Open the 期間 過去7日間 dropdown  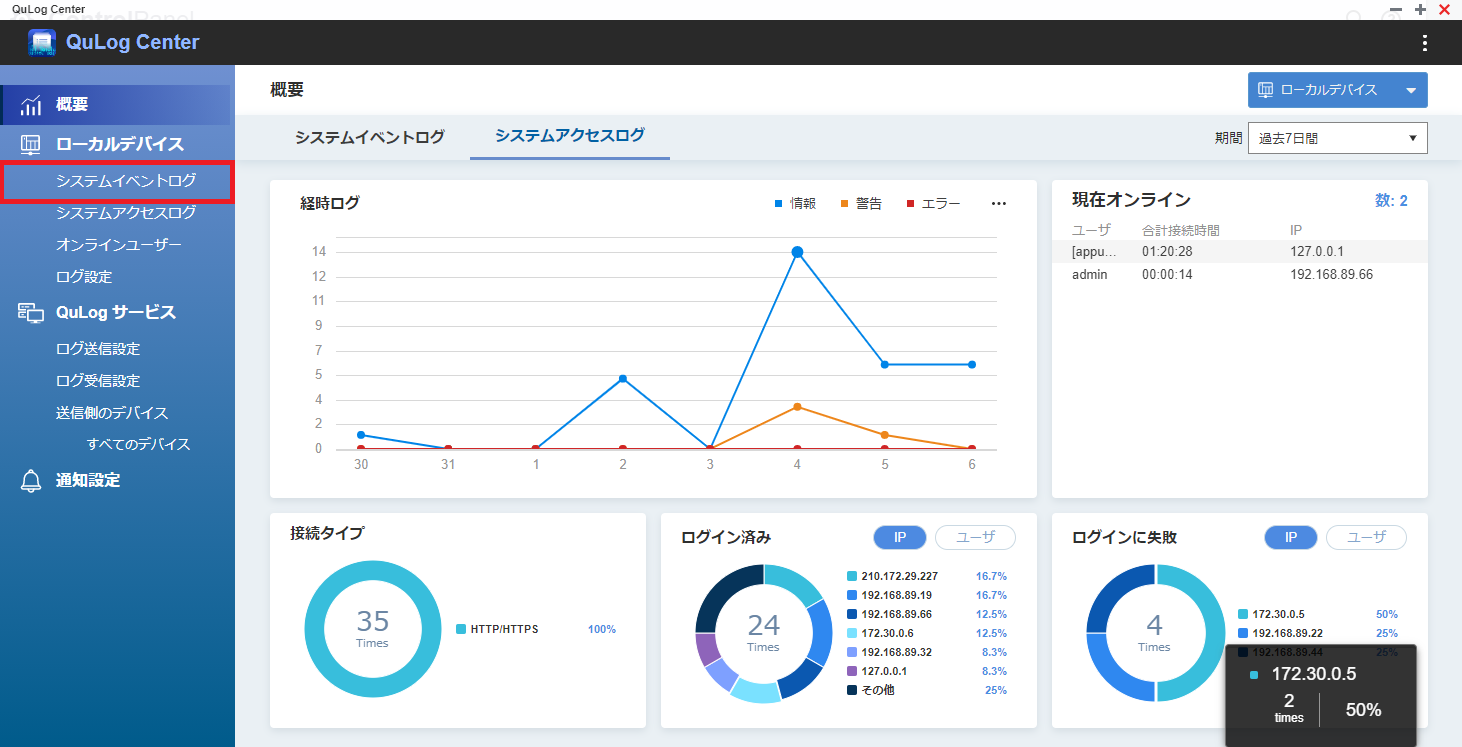coord(1338,139)
